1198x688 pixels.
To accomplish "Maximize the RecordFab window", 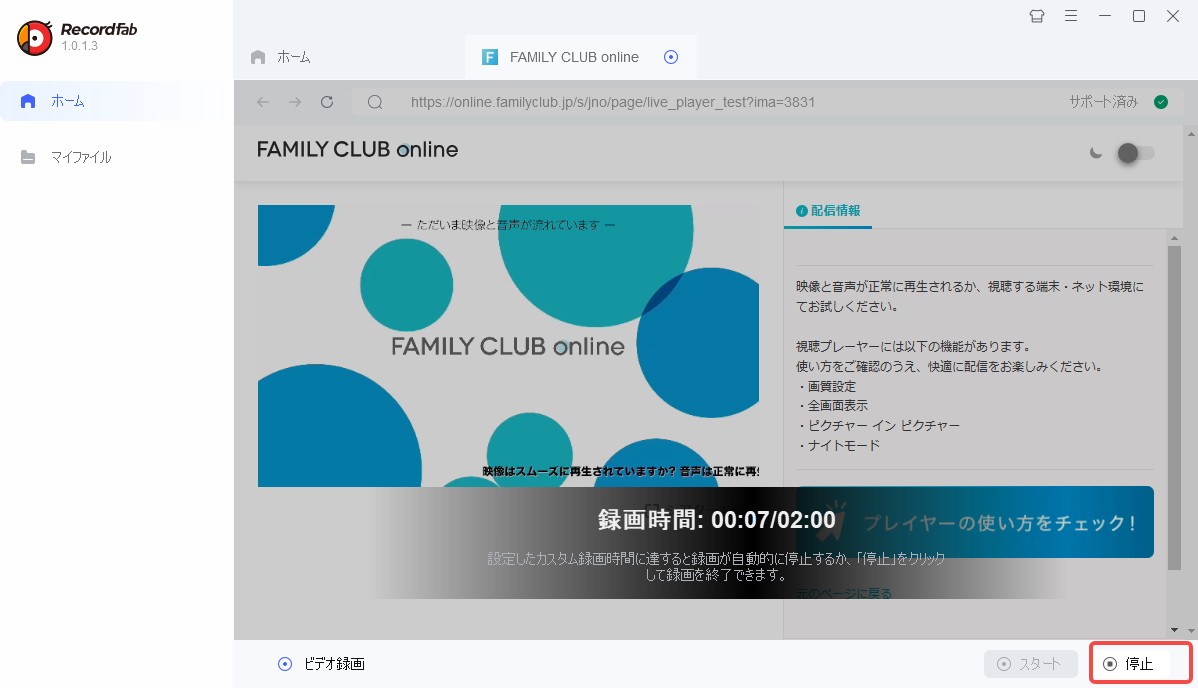I will 1138,16.
